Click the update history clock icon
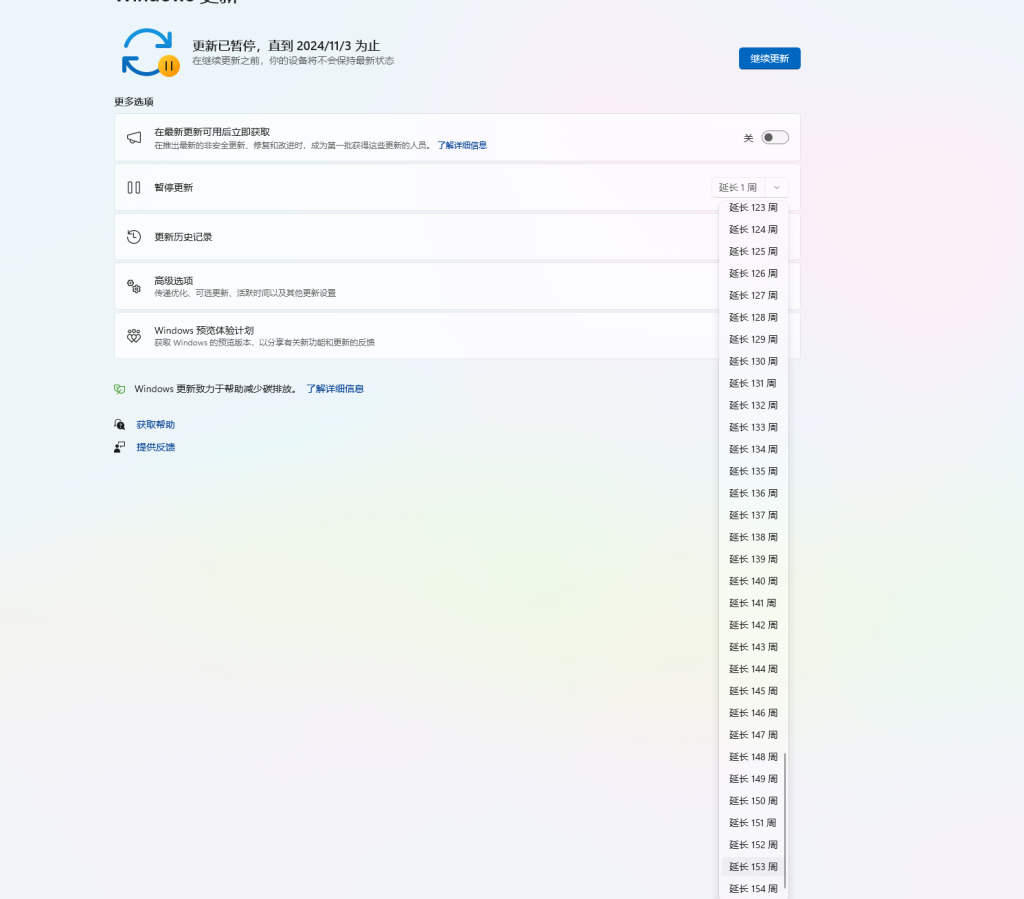 point(134,236)
